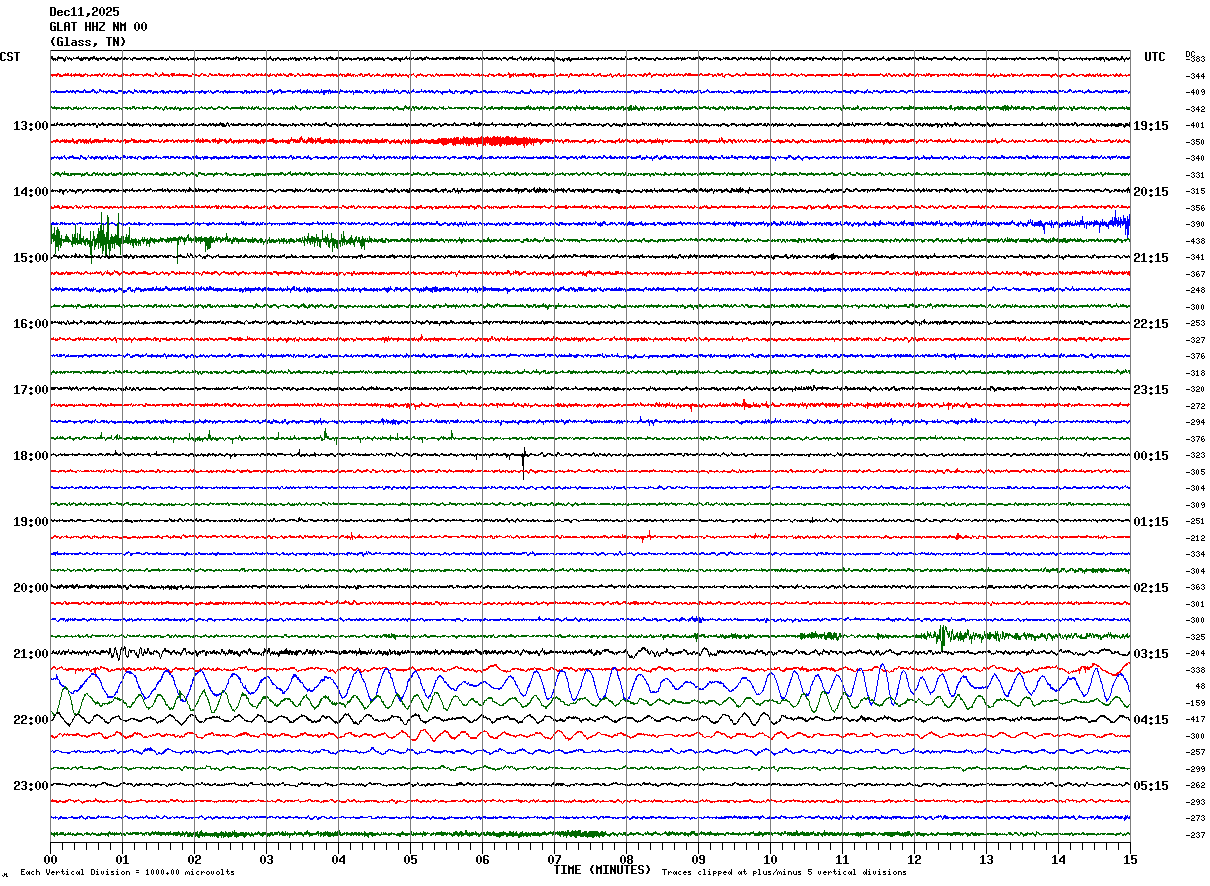
Task: Click the sharp black spike on the 18:00 trace
Action: coord(523,461)
